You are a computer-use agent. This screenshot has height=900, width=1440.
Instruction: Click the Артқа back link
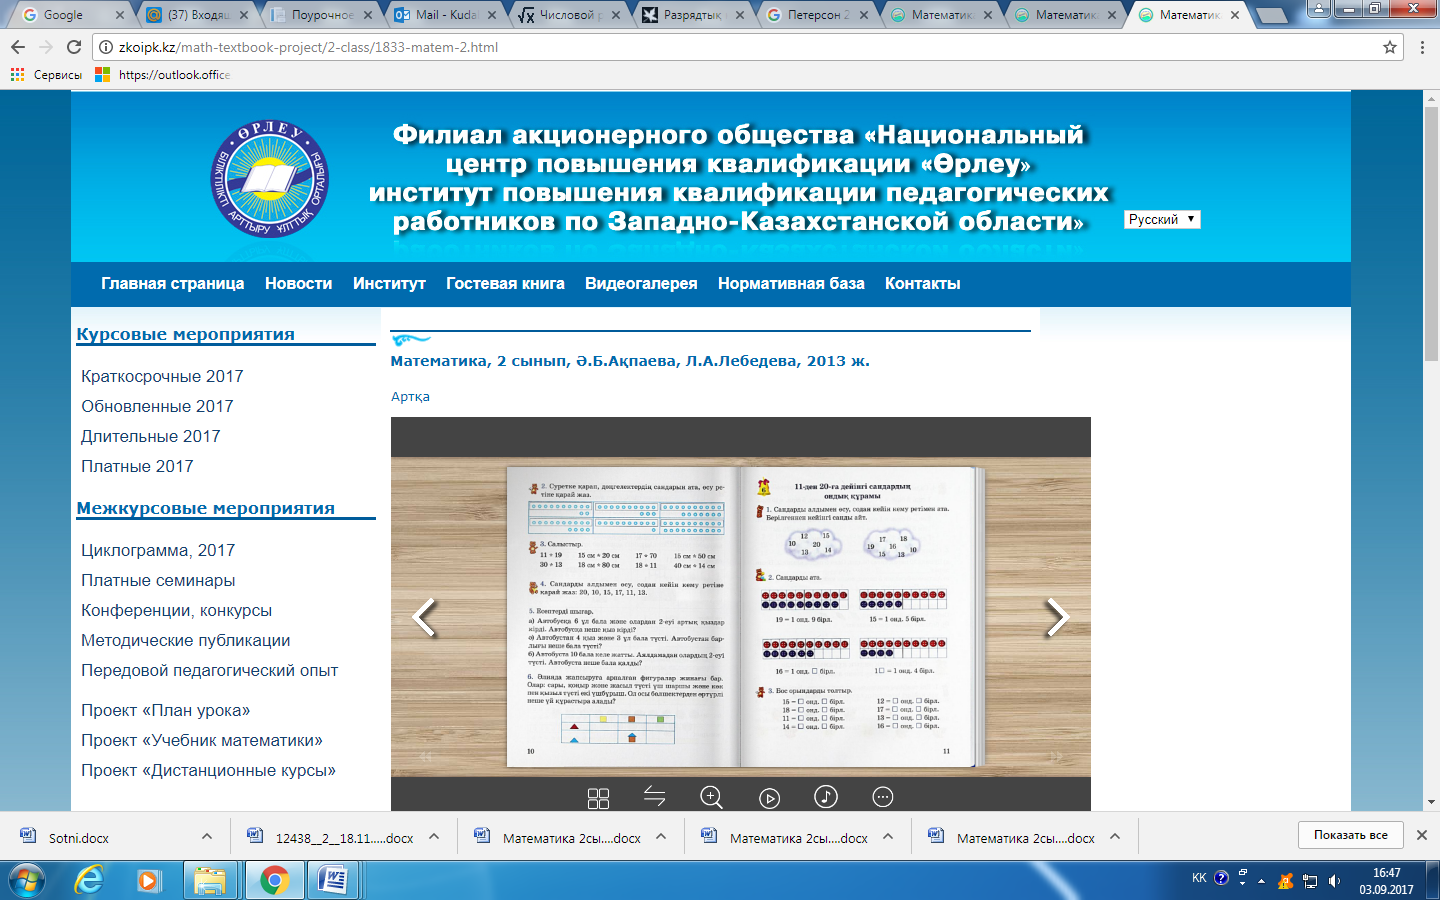click(410, 397)
